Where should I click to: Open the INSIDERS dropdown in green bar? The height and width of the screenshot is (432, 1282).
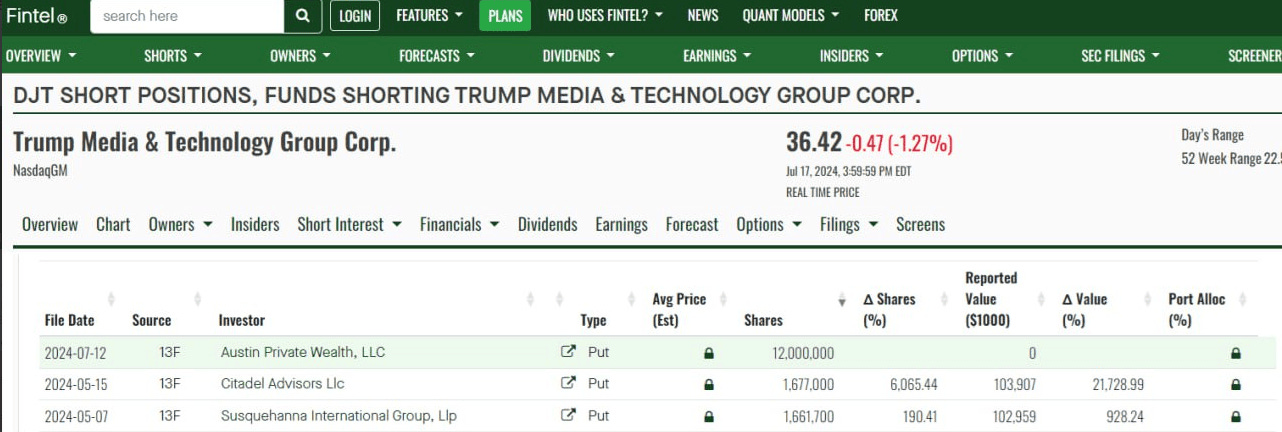(x=851, y=56)
